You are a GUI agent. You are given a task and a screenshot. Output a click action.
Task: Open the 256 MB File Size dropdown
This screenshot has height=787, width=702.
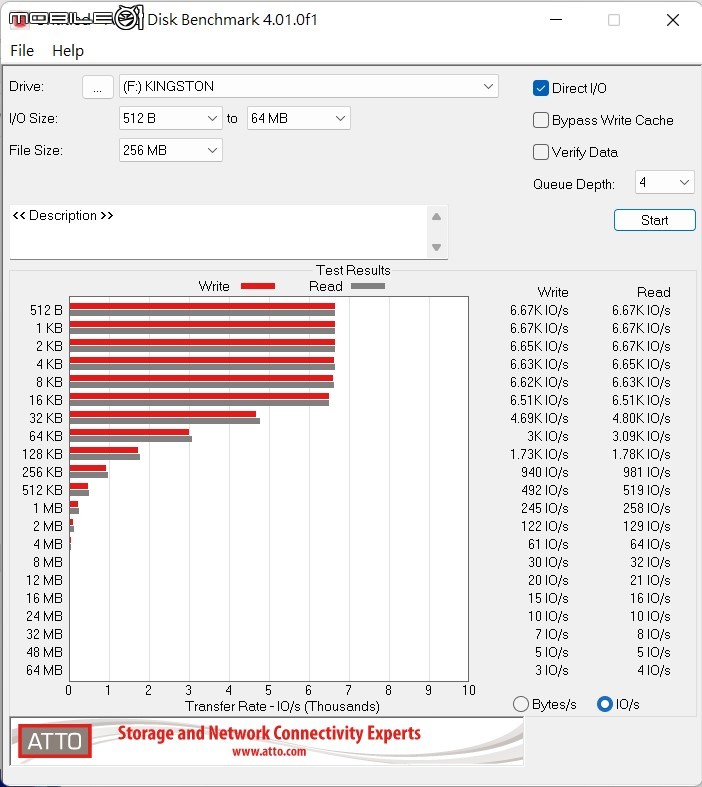171,150
